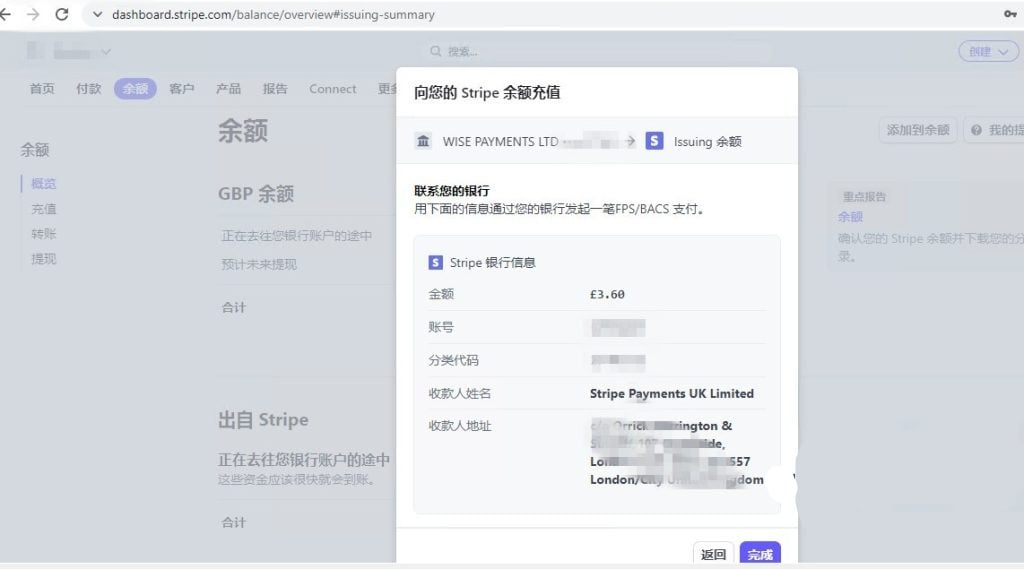Screen dimensions: 1024x569
Task: Open the Connect tab
Action: [332, 89]
